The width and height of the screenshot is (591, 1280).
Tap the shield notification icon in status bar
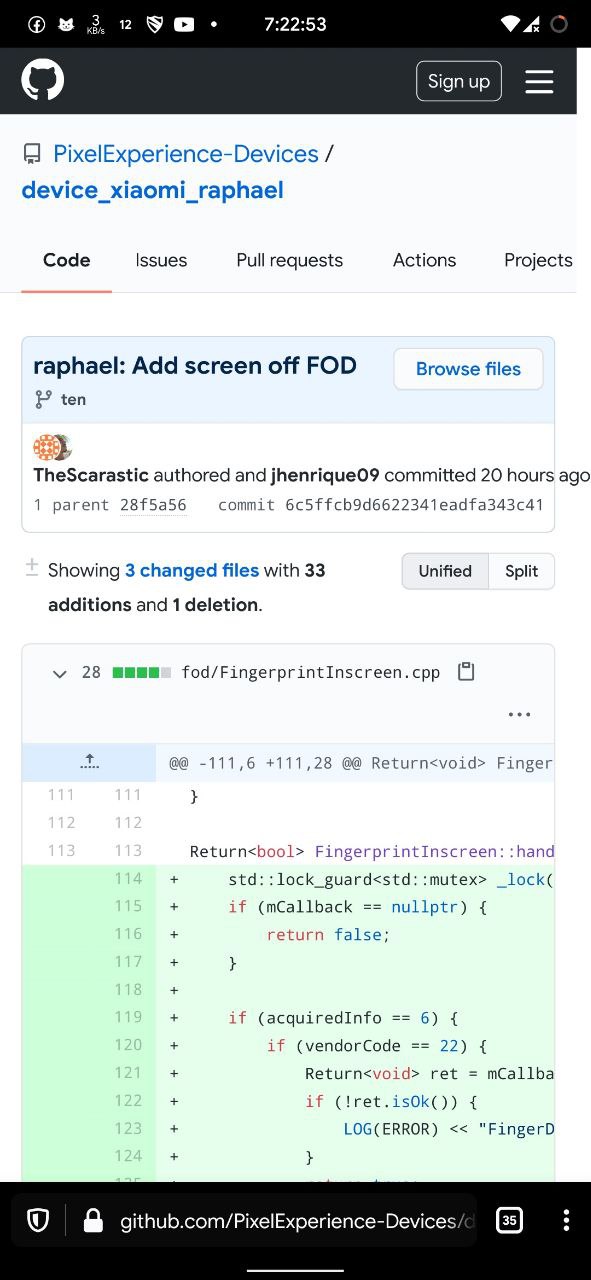point(154,24)
